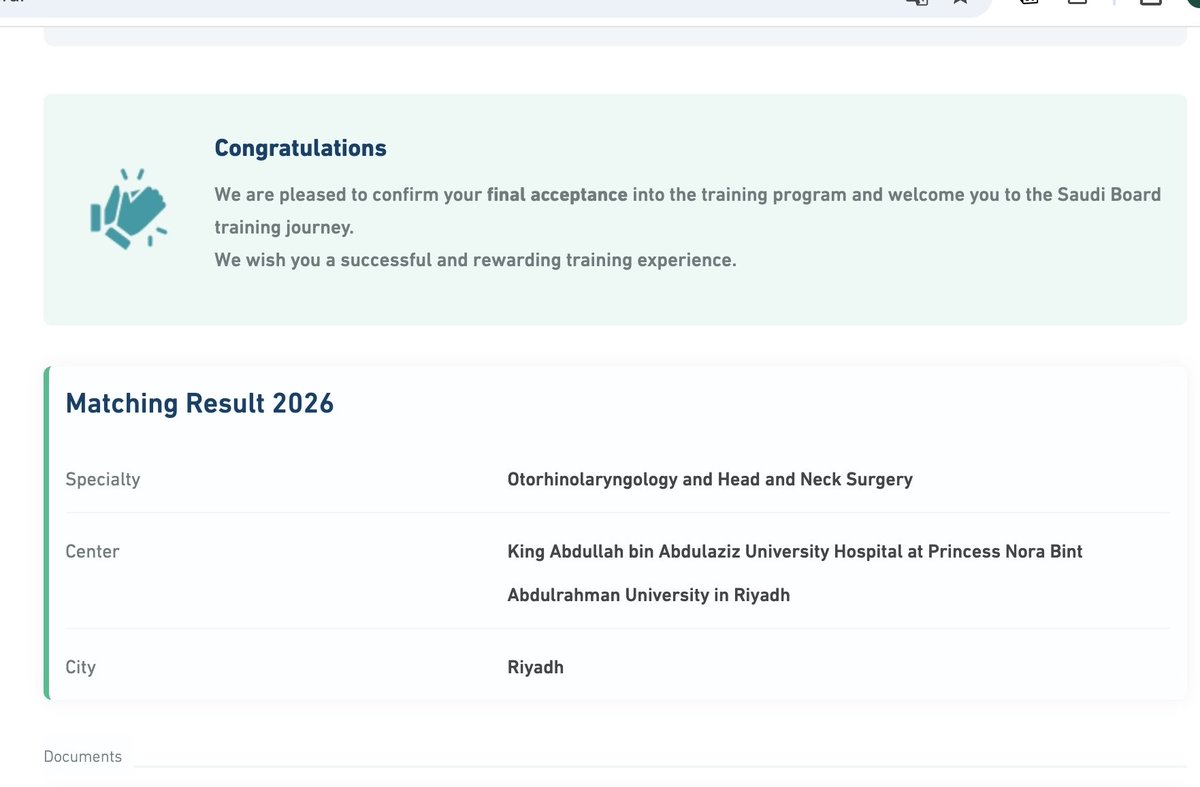Click the Riyadh city value
Image resolution: width=1200 pixels, height=787 pixels.
click(x=536, y=667)
